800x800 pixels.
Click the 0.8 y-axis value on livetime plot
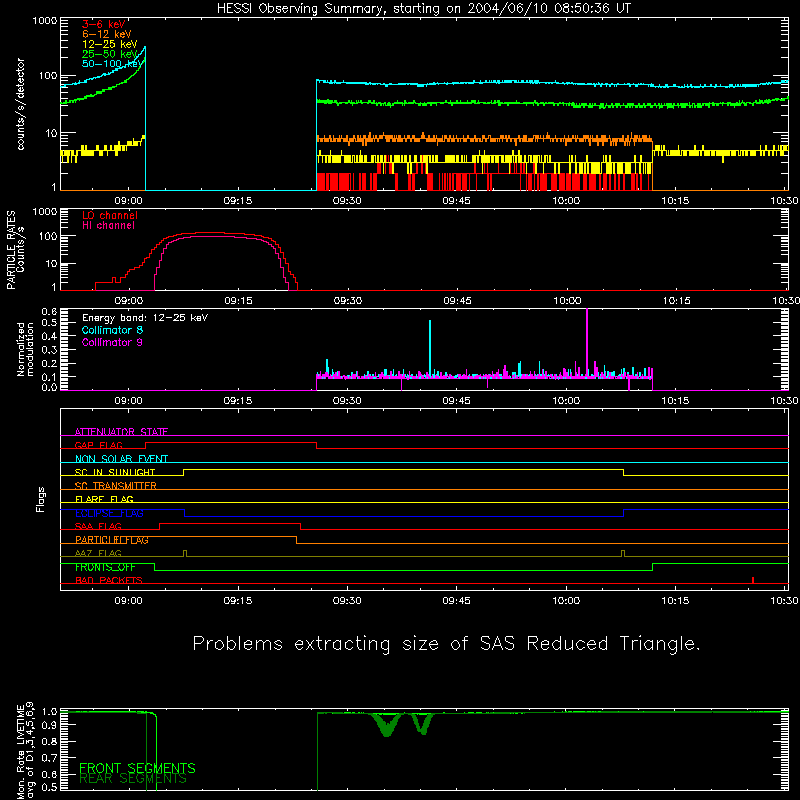[x=49, y=741]
